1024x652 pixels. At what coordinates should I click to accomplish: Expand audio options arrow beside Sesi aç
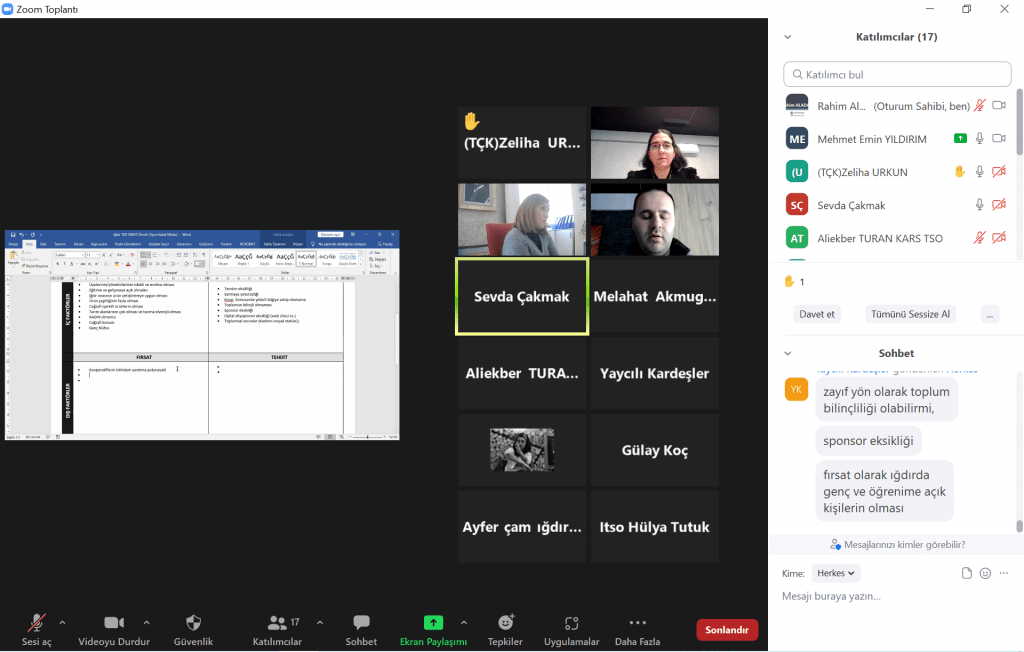coord(62,622)
